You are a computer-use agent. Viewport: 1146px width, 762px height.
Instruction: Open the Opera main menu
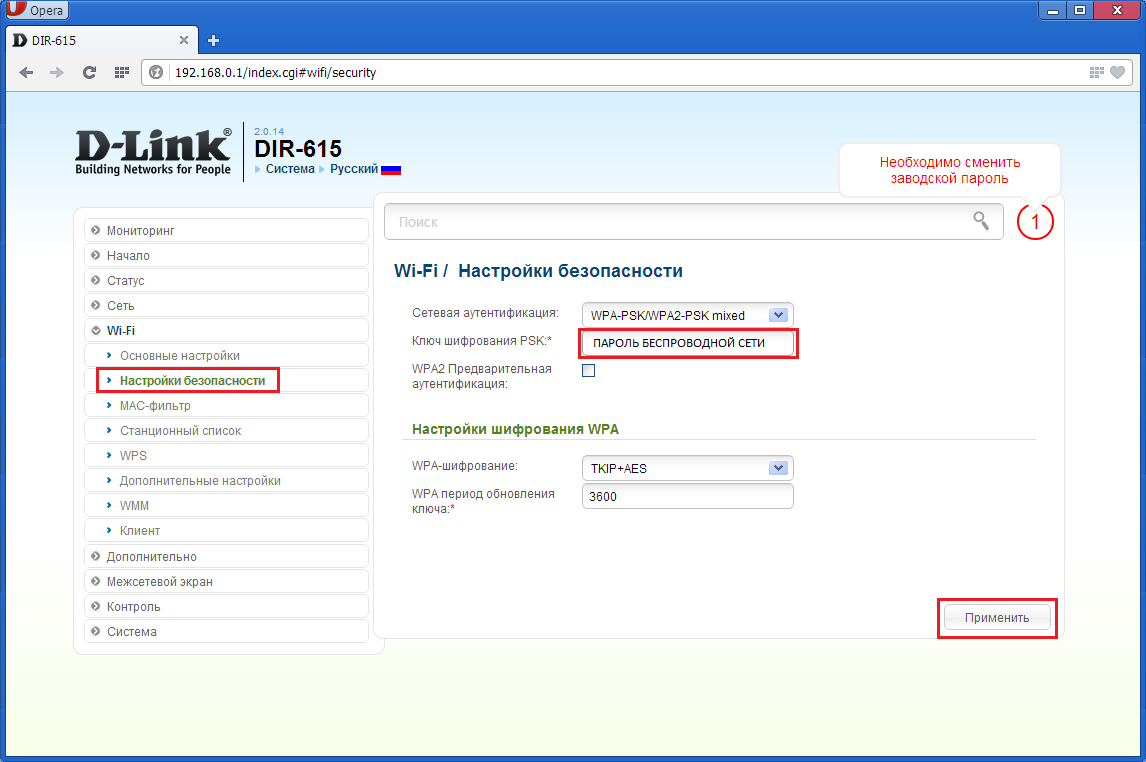coord(36,10)
